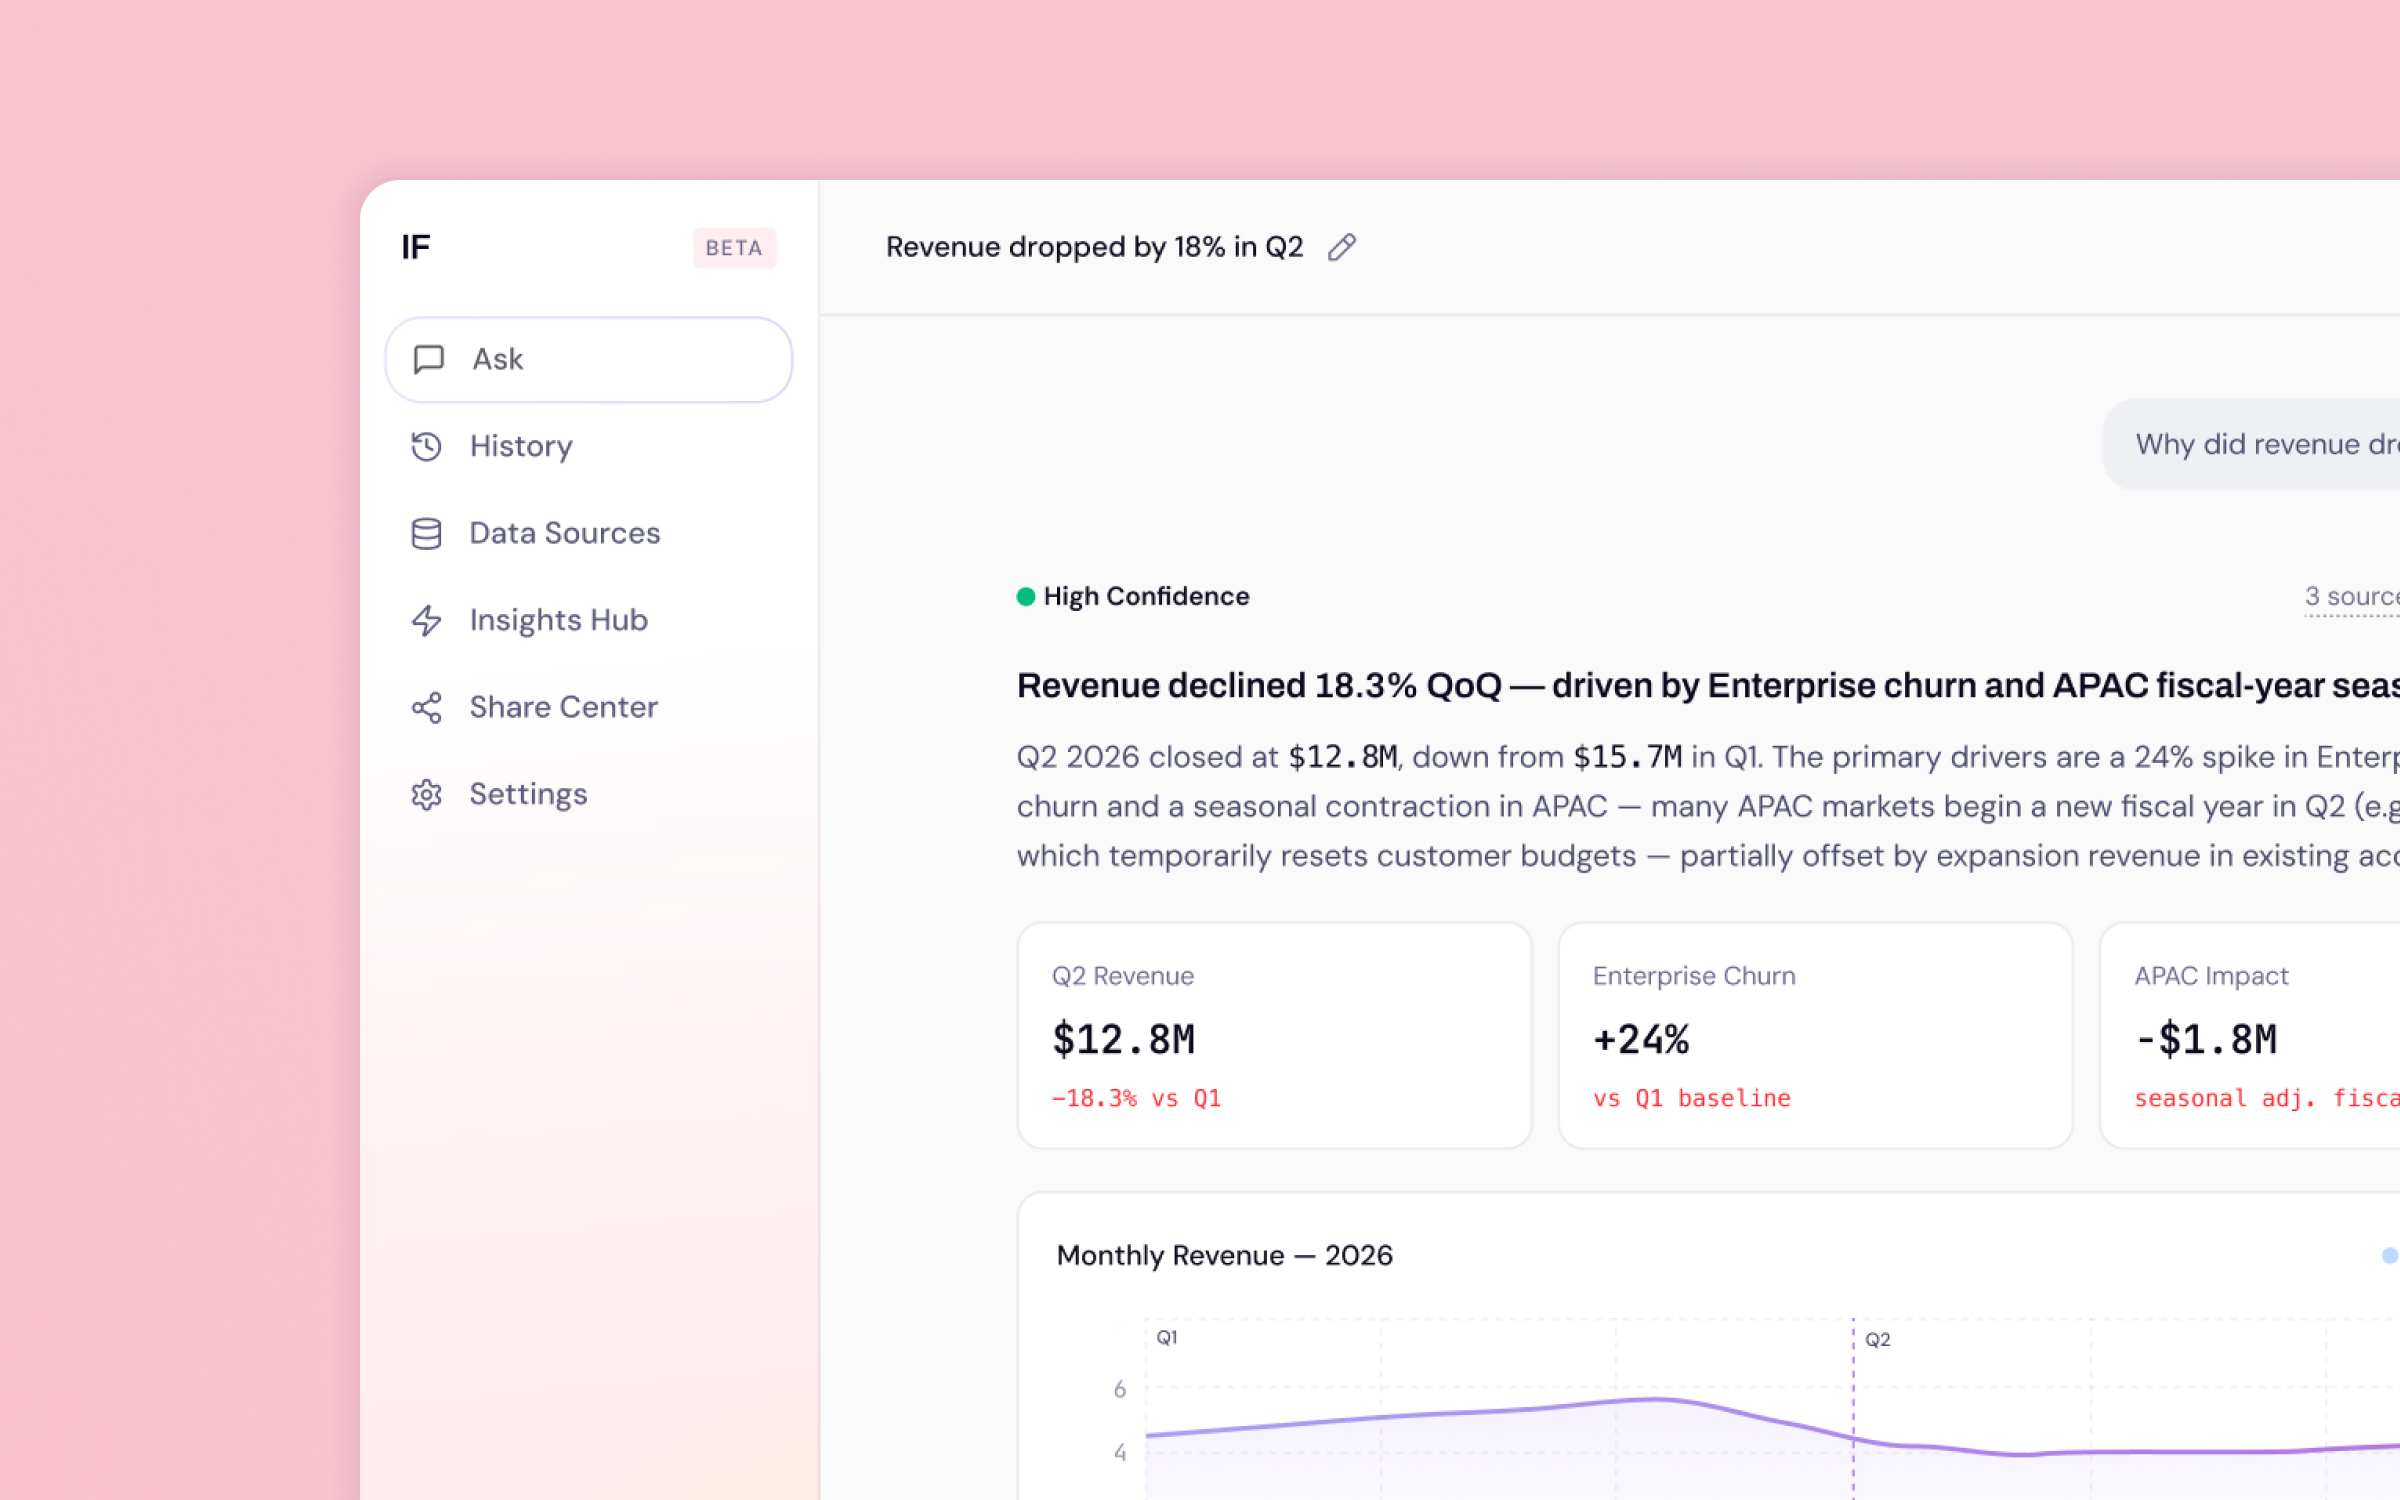Image resolution: width=2400 pixels, height=1500 pixels.
Task: Click the History clock icon
Action: coord(427,446)
